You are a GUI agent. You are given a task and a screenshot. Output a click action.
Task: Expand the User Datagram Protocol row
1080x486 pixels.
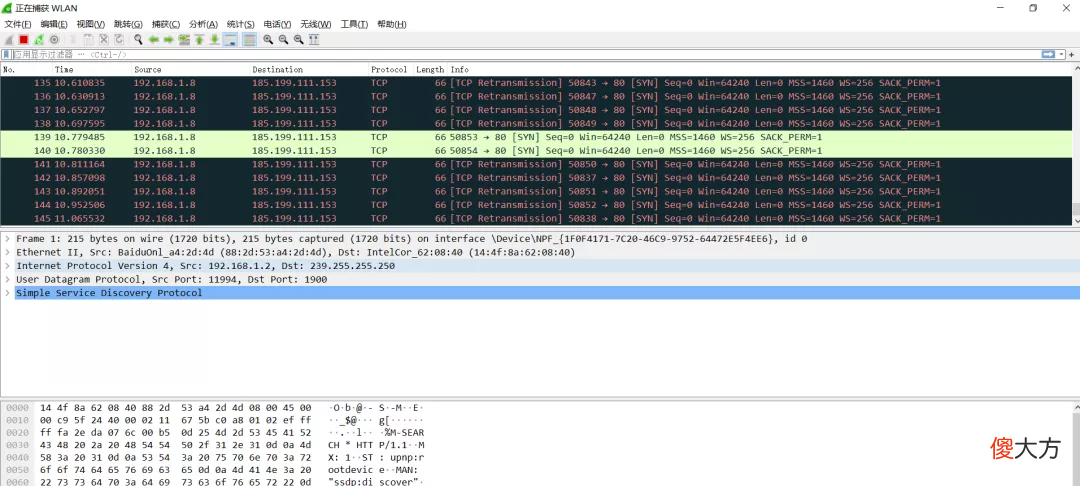6,279
